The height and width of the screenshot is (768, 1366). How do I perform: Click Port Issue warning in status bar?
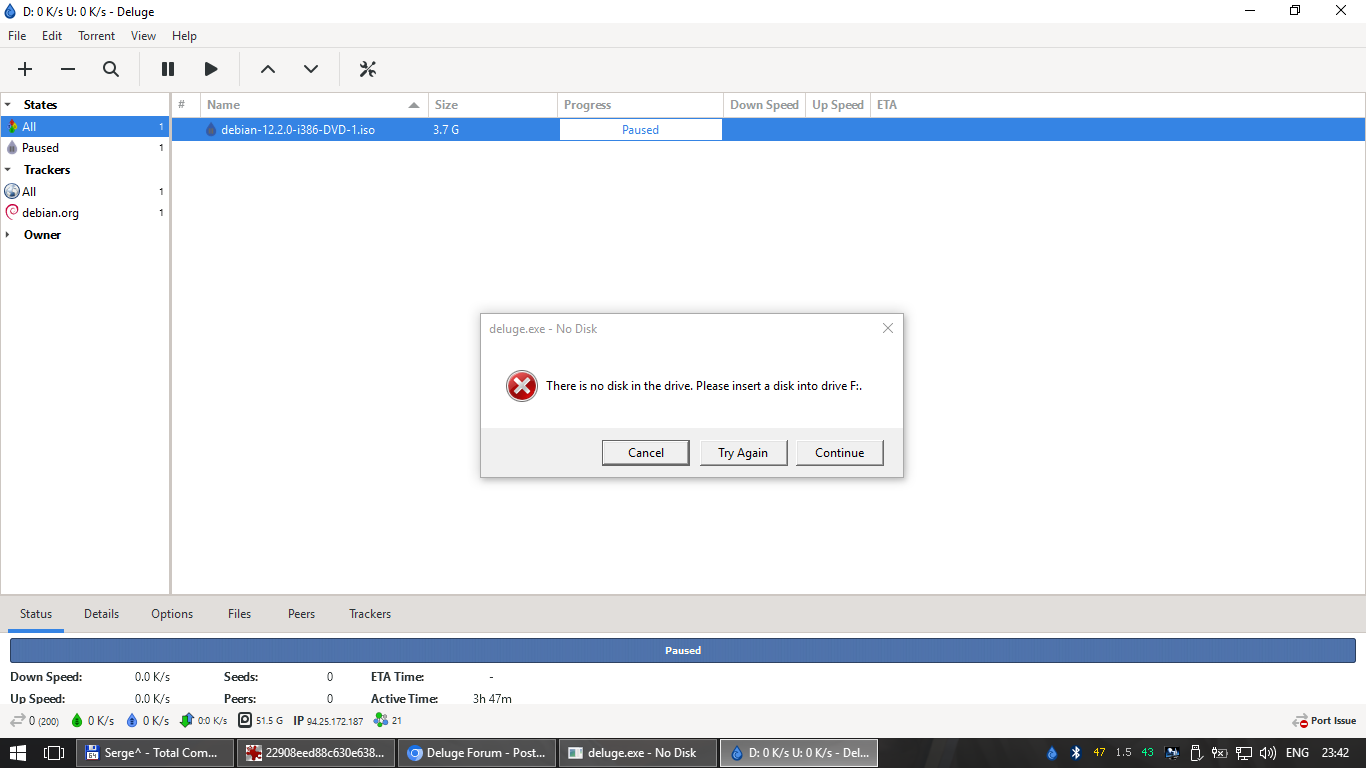[x=1324, y=720]
